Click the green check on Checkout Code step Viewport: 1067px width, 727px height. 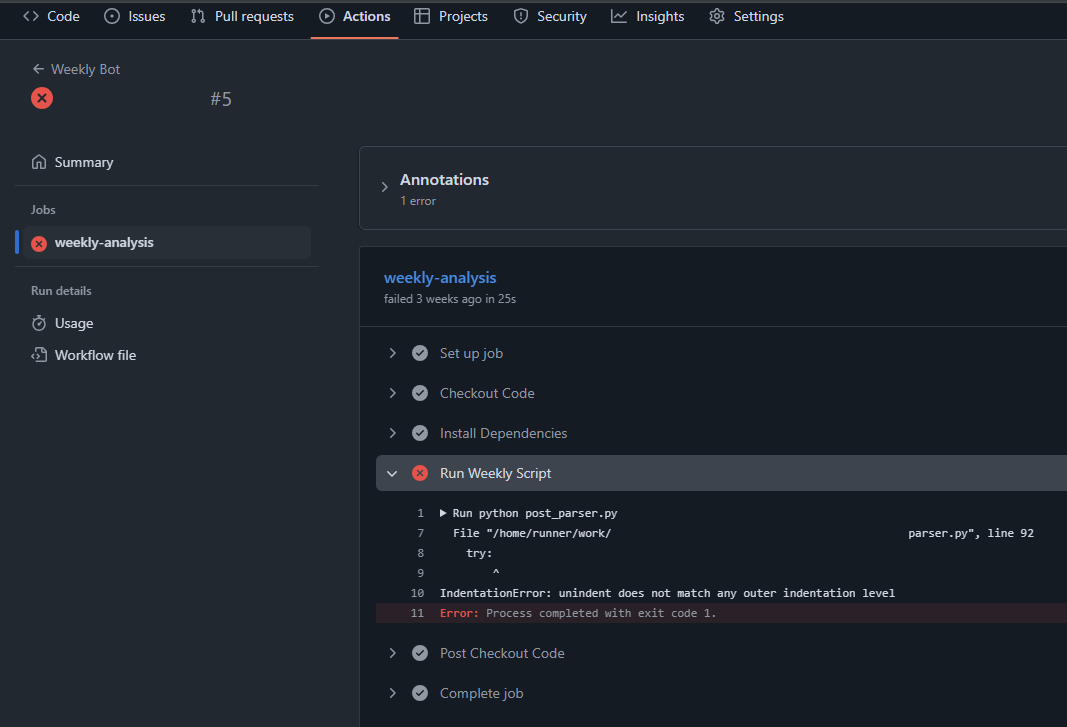click(420, 393)
